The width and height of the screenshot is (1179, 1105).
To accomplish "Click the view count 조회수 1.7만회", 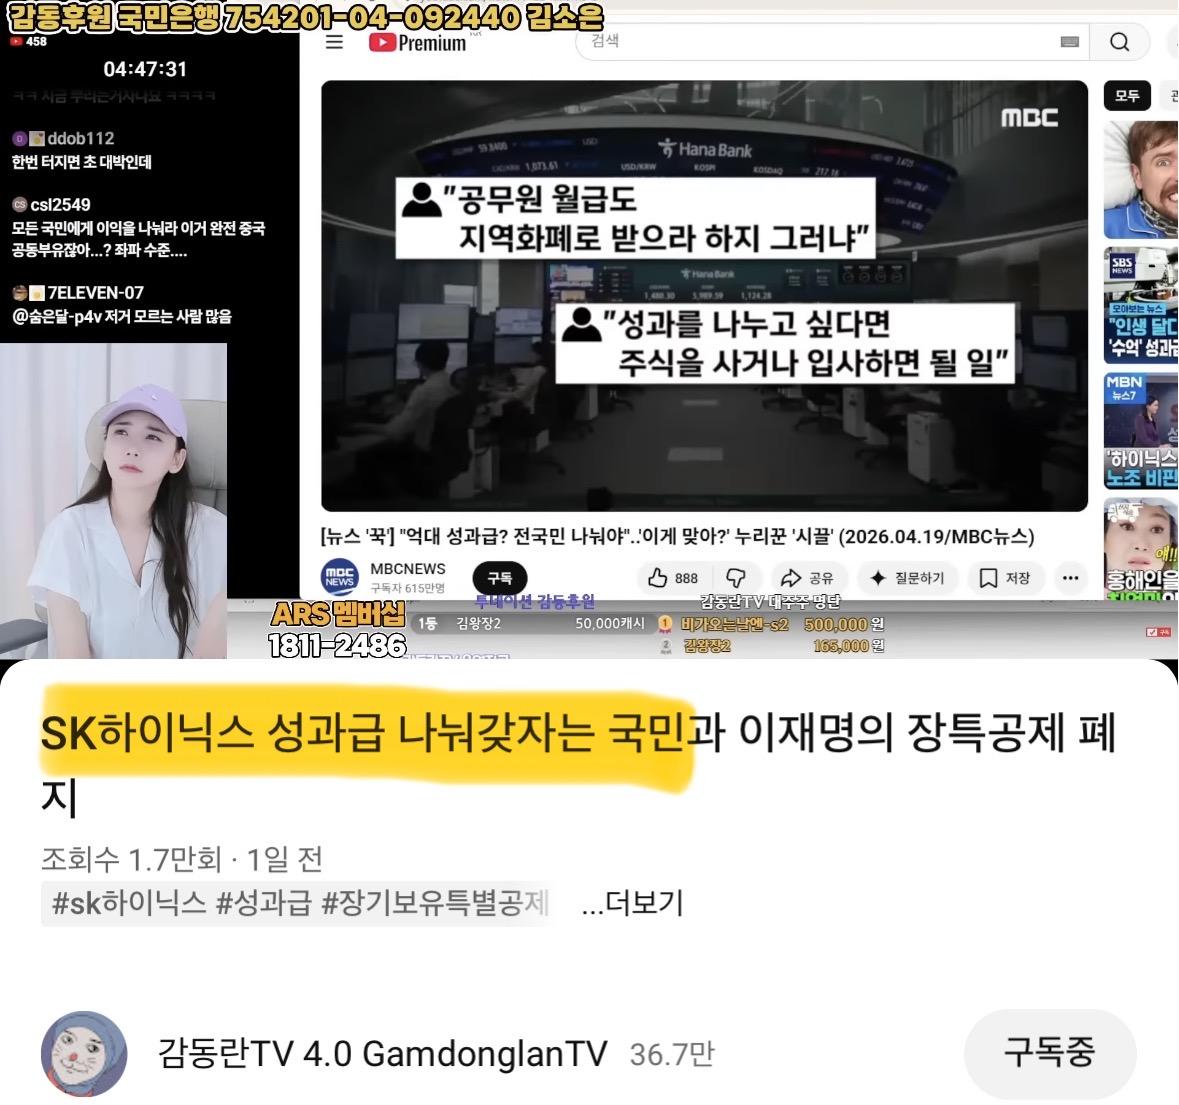I will point(132,858).
